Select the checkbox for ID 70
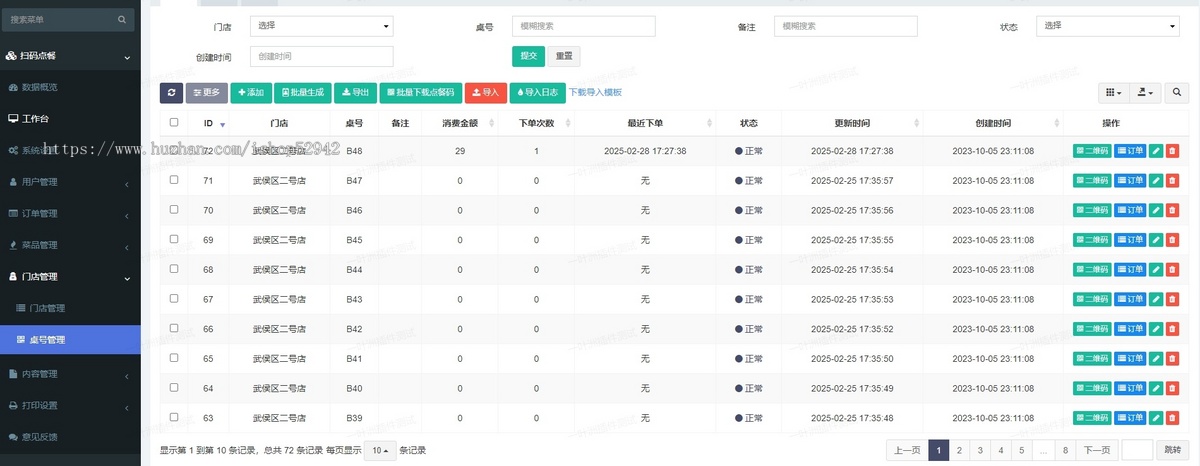Screen dimensions: 1200x466 click(x=174, y=210)
